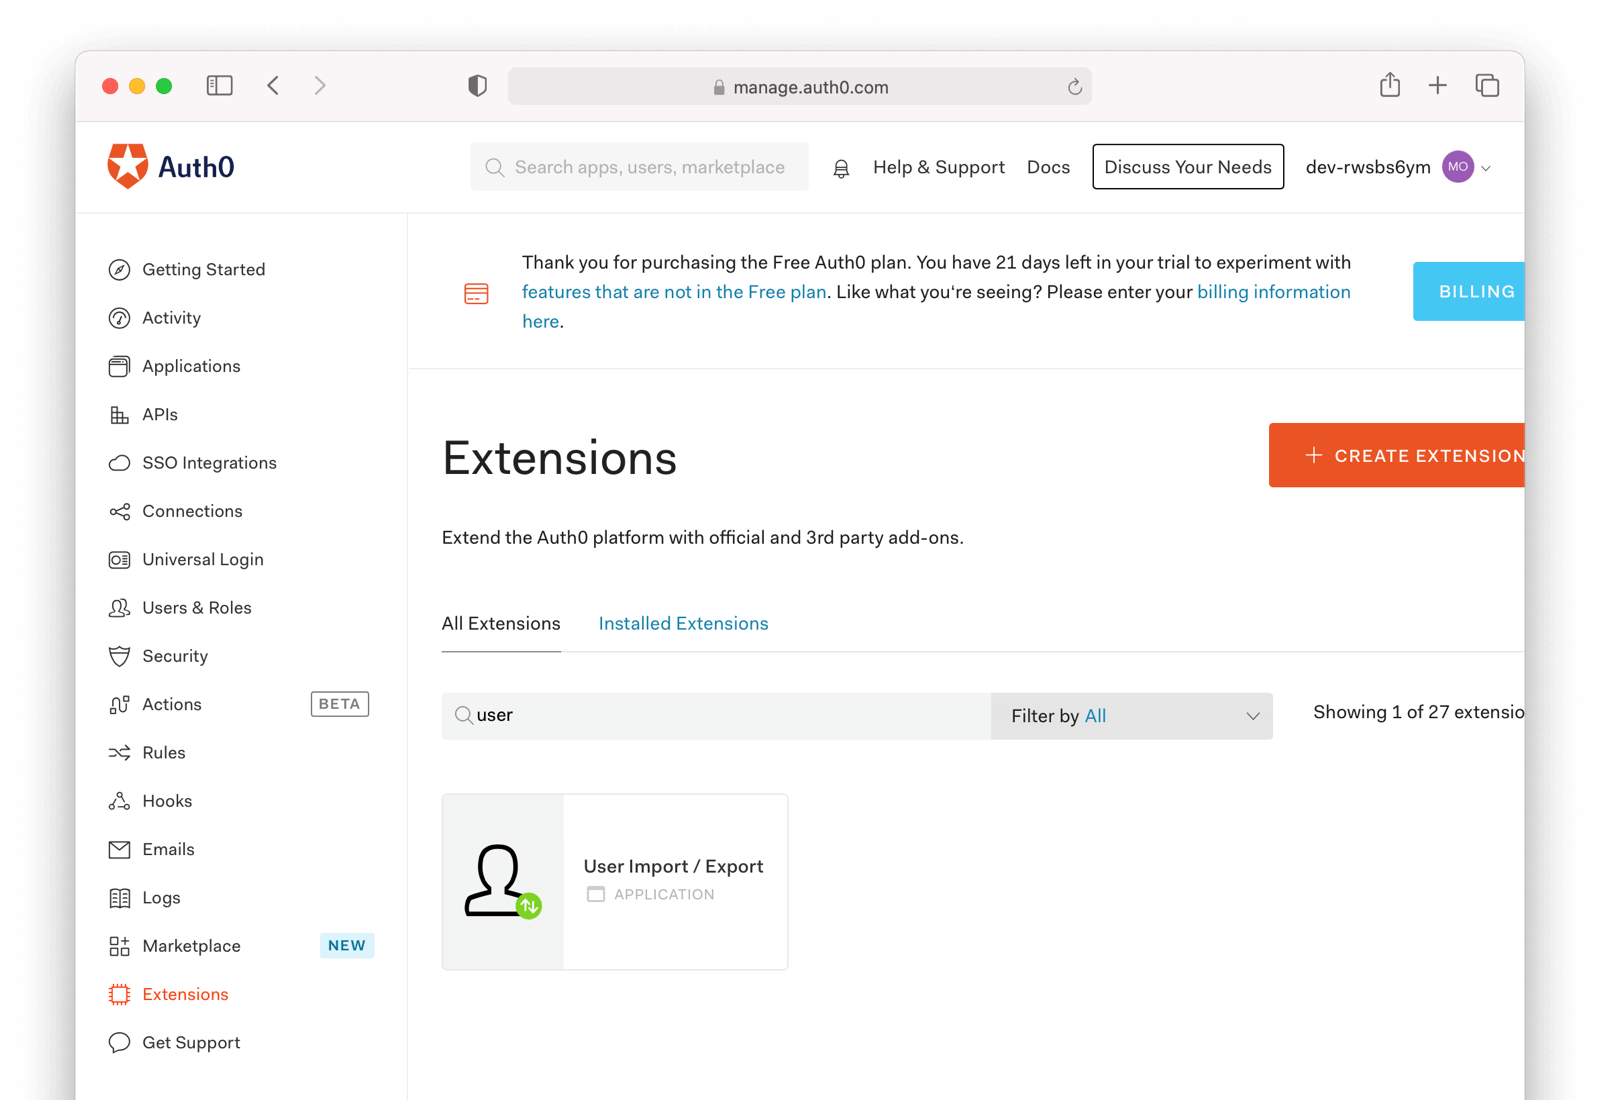Click the notifications bell icon

pos(841,167)
